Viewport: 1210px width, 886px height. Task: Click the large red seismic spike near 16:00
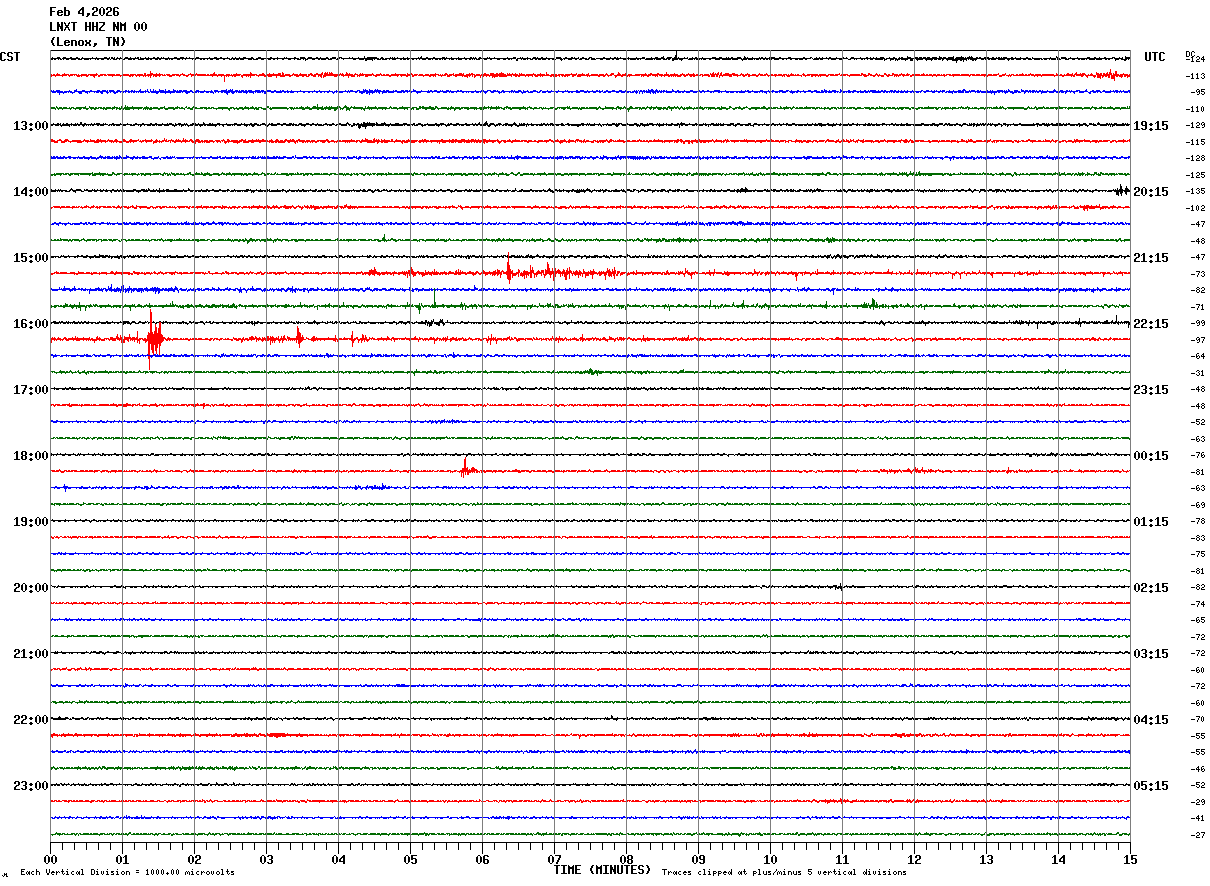coord(153,340)
